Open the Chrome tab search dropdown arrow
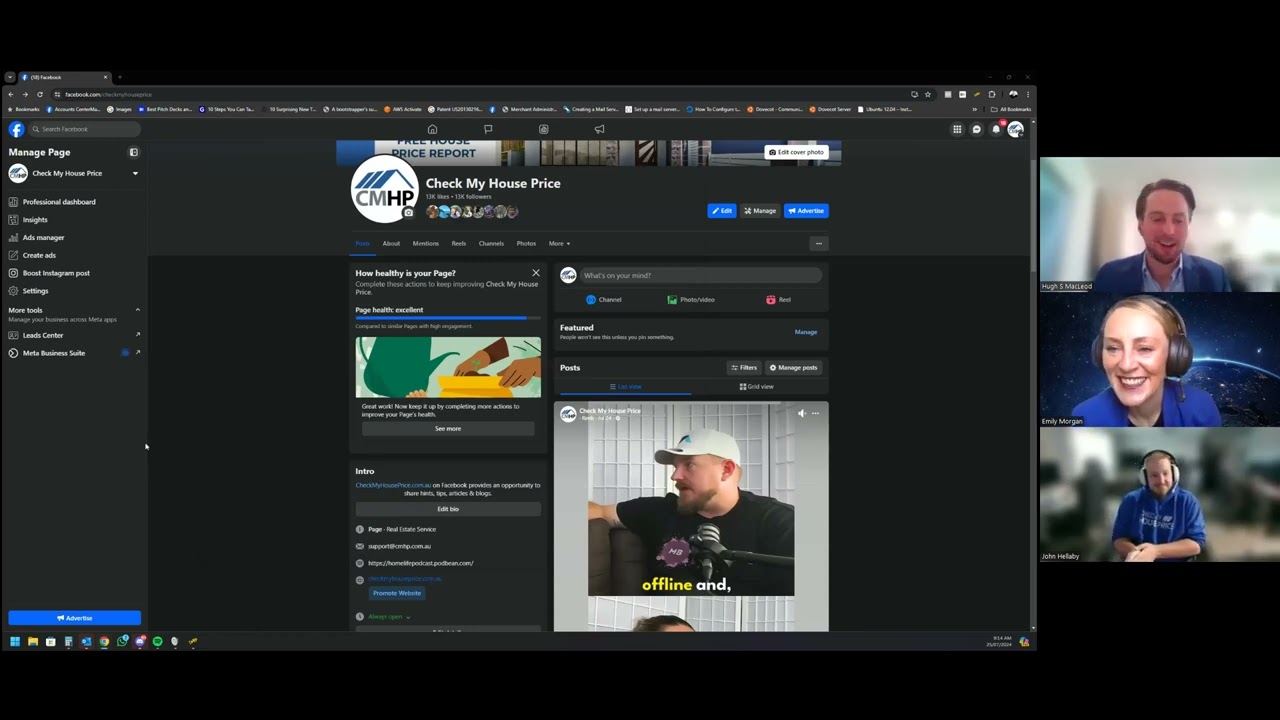The width and height of the screenshot is (1280, 720). (x=10, y=77)
